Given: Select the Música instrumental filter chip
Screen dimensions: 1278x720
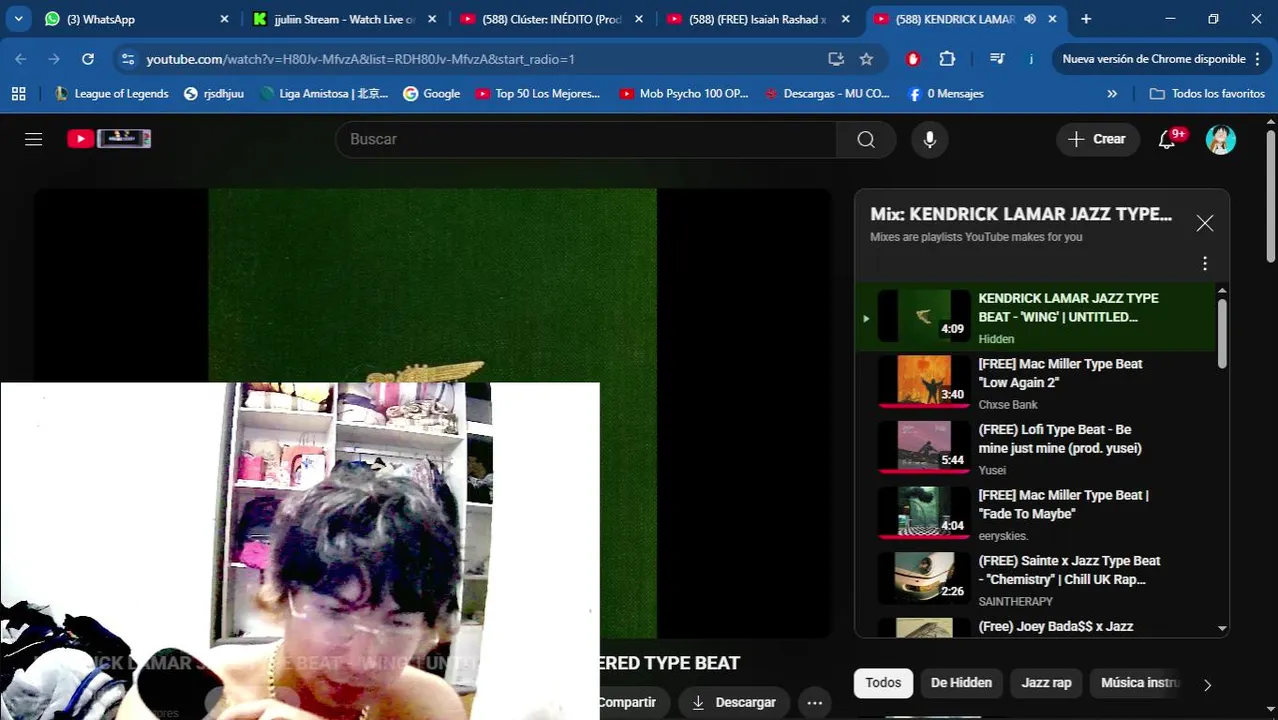Looking at the screenshot, I should 1139,683.
